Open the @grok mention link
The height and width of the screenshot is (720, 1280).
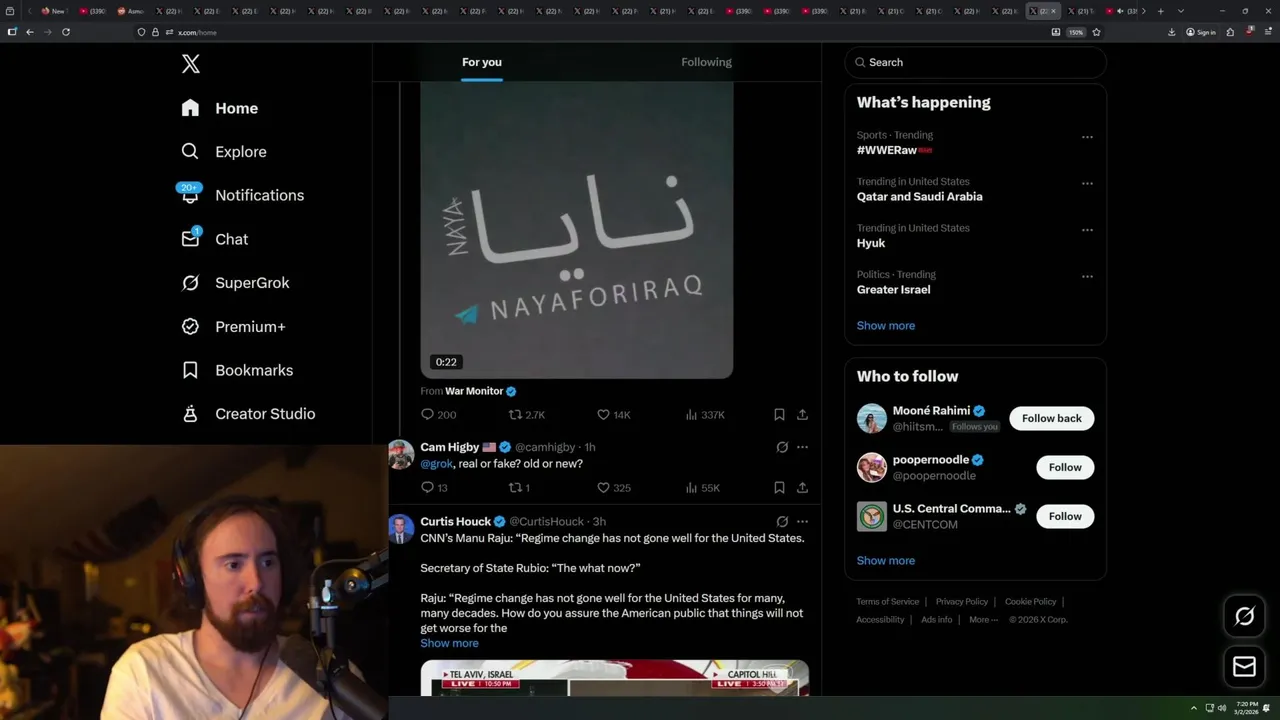[x=436, y=464]
